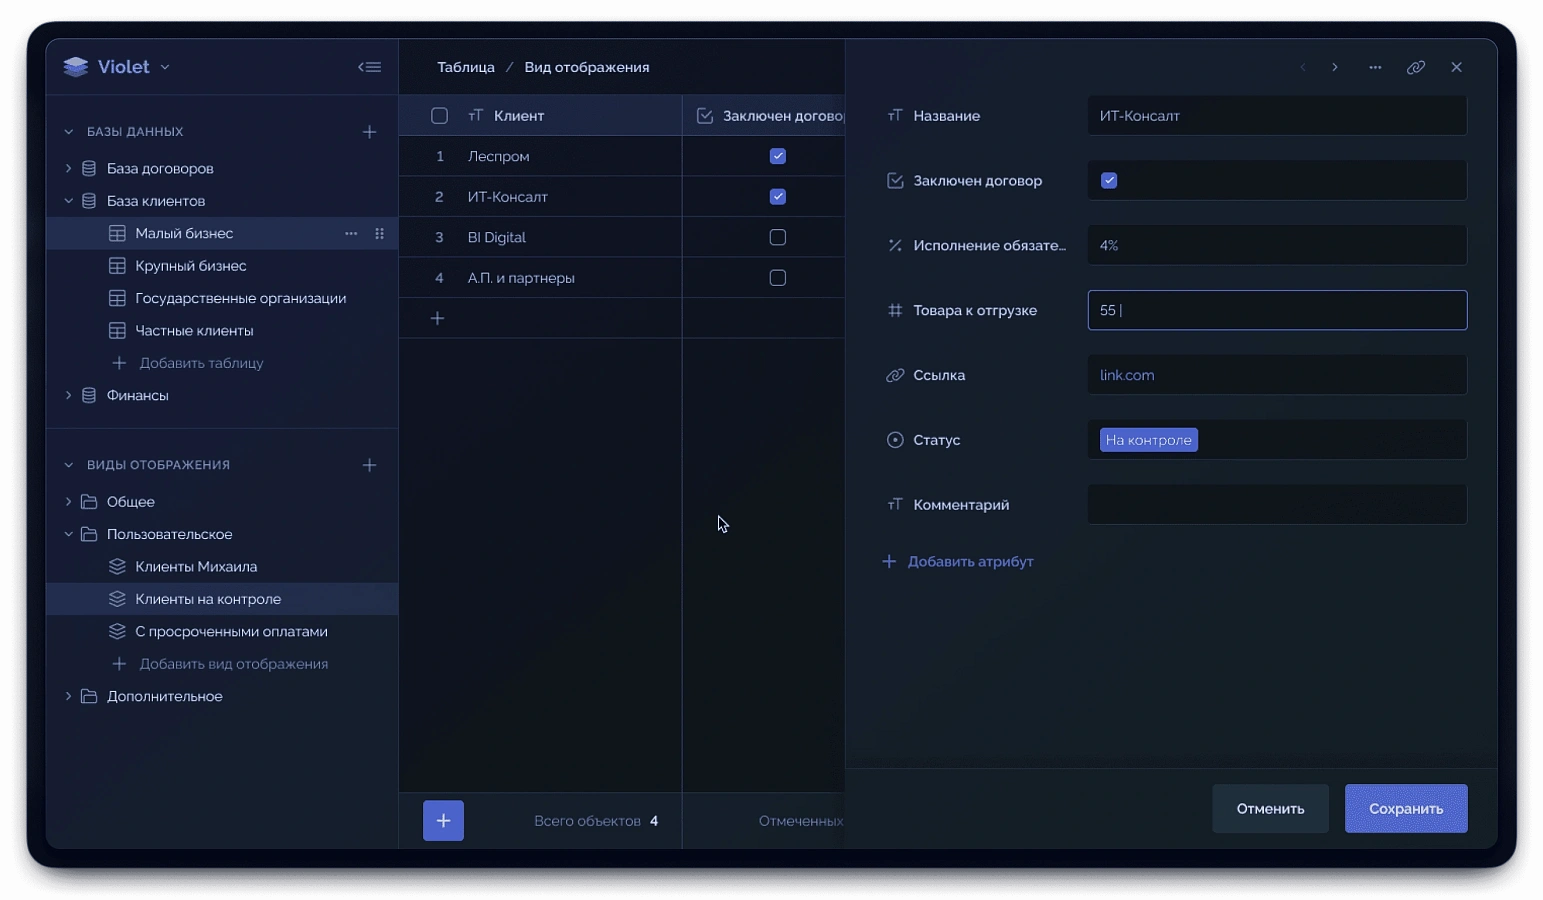Open the three-dots menu in record panel
1543x900 pixels.
(1375, 67)
